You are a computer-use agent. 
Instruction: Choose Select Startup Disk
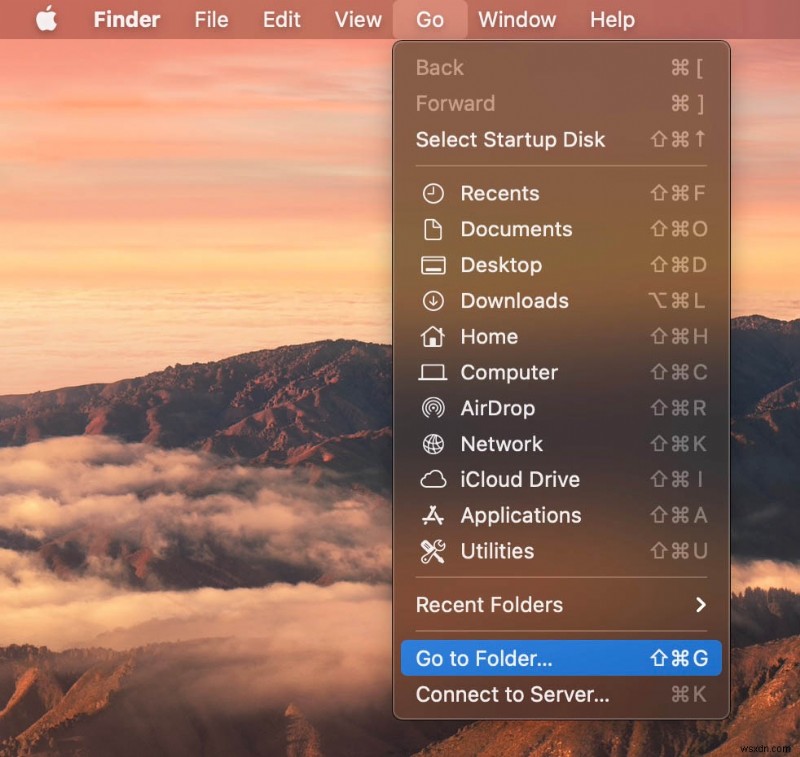[511, 140]
